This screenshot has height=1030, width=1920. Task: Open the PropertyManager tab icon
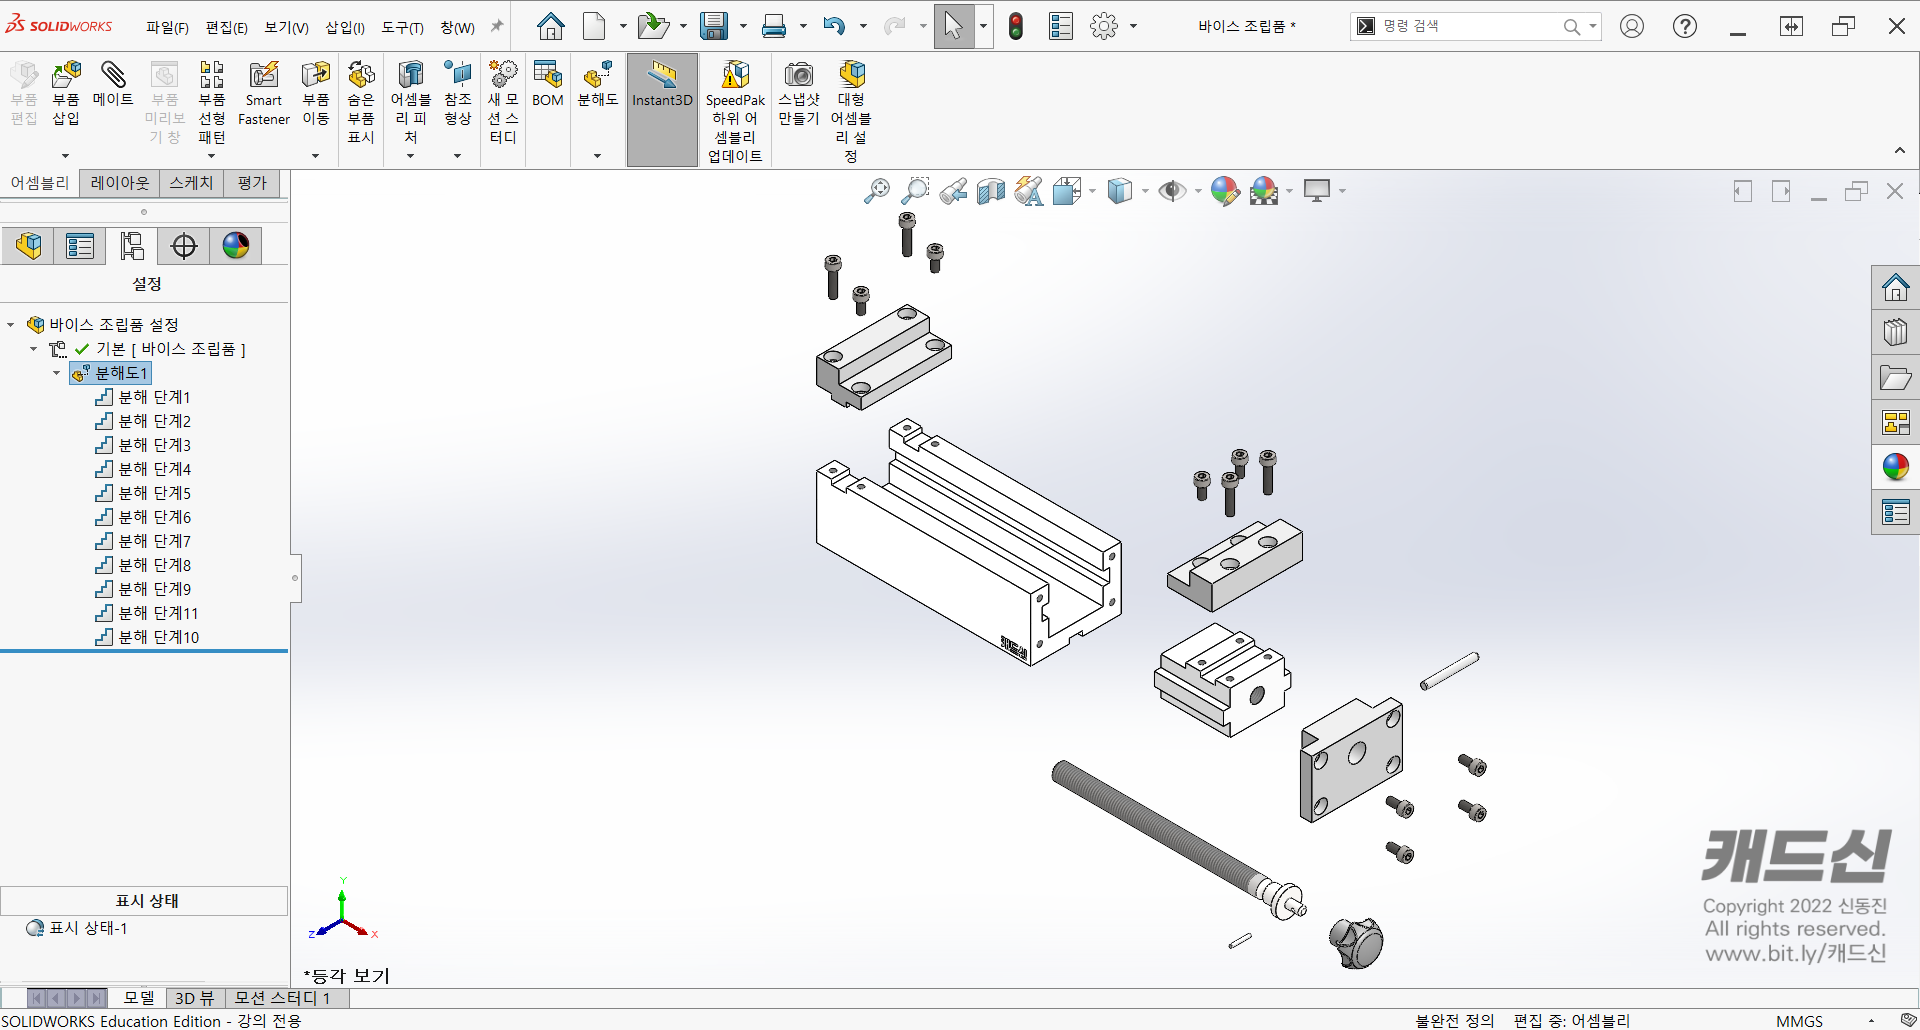tap(80, 245)
